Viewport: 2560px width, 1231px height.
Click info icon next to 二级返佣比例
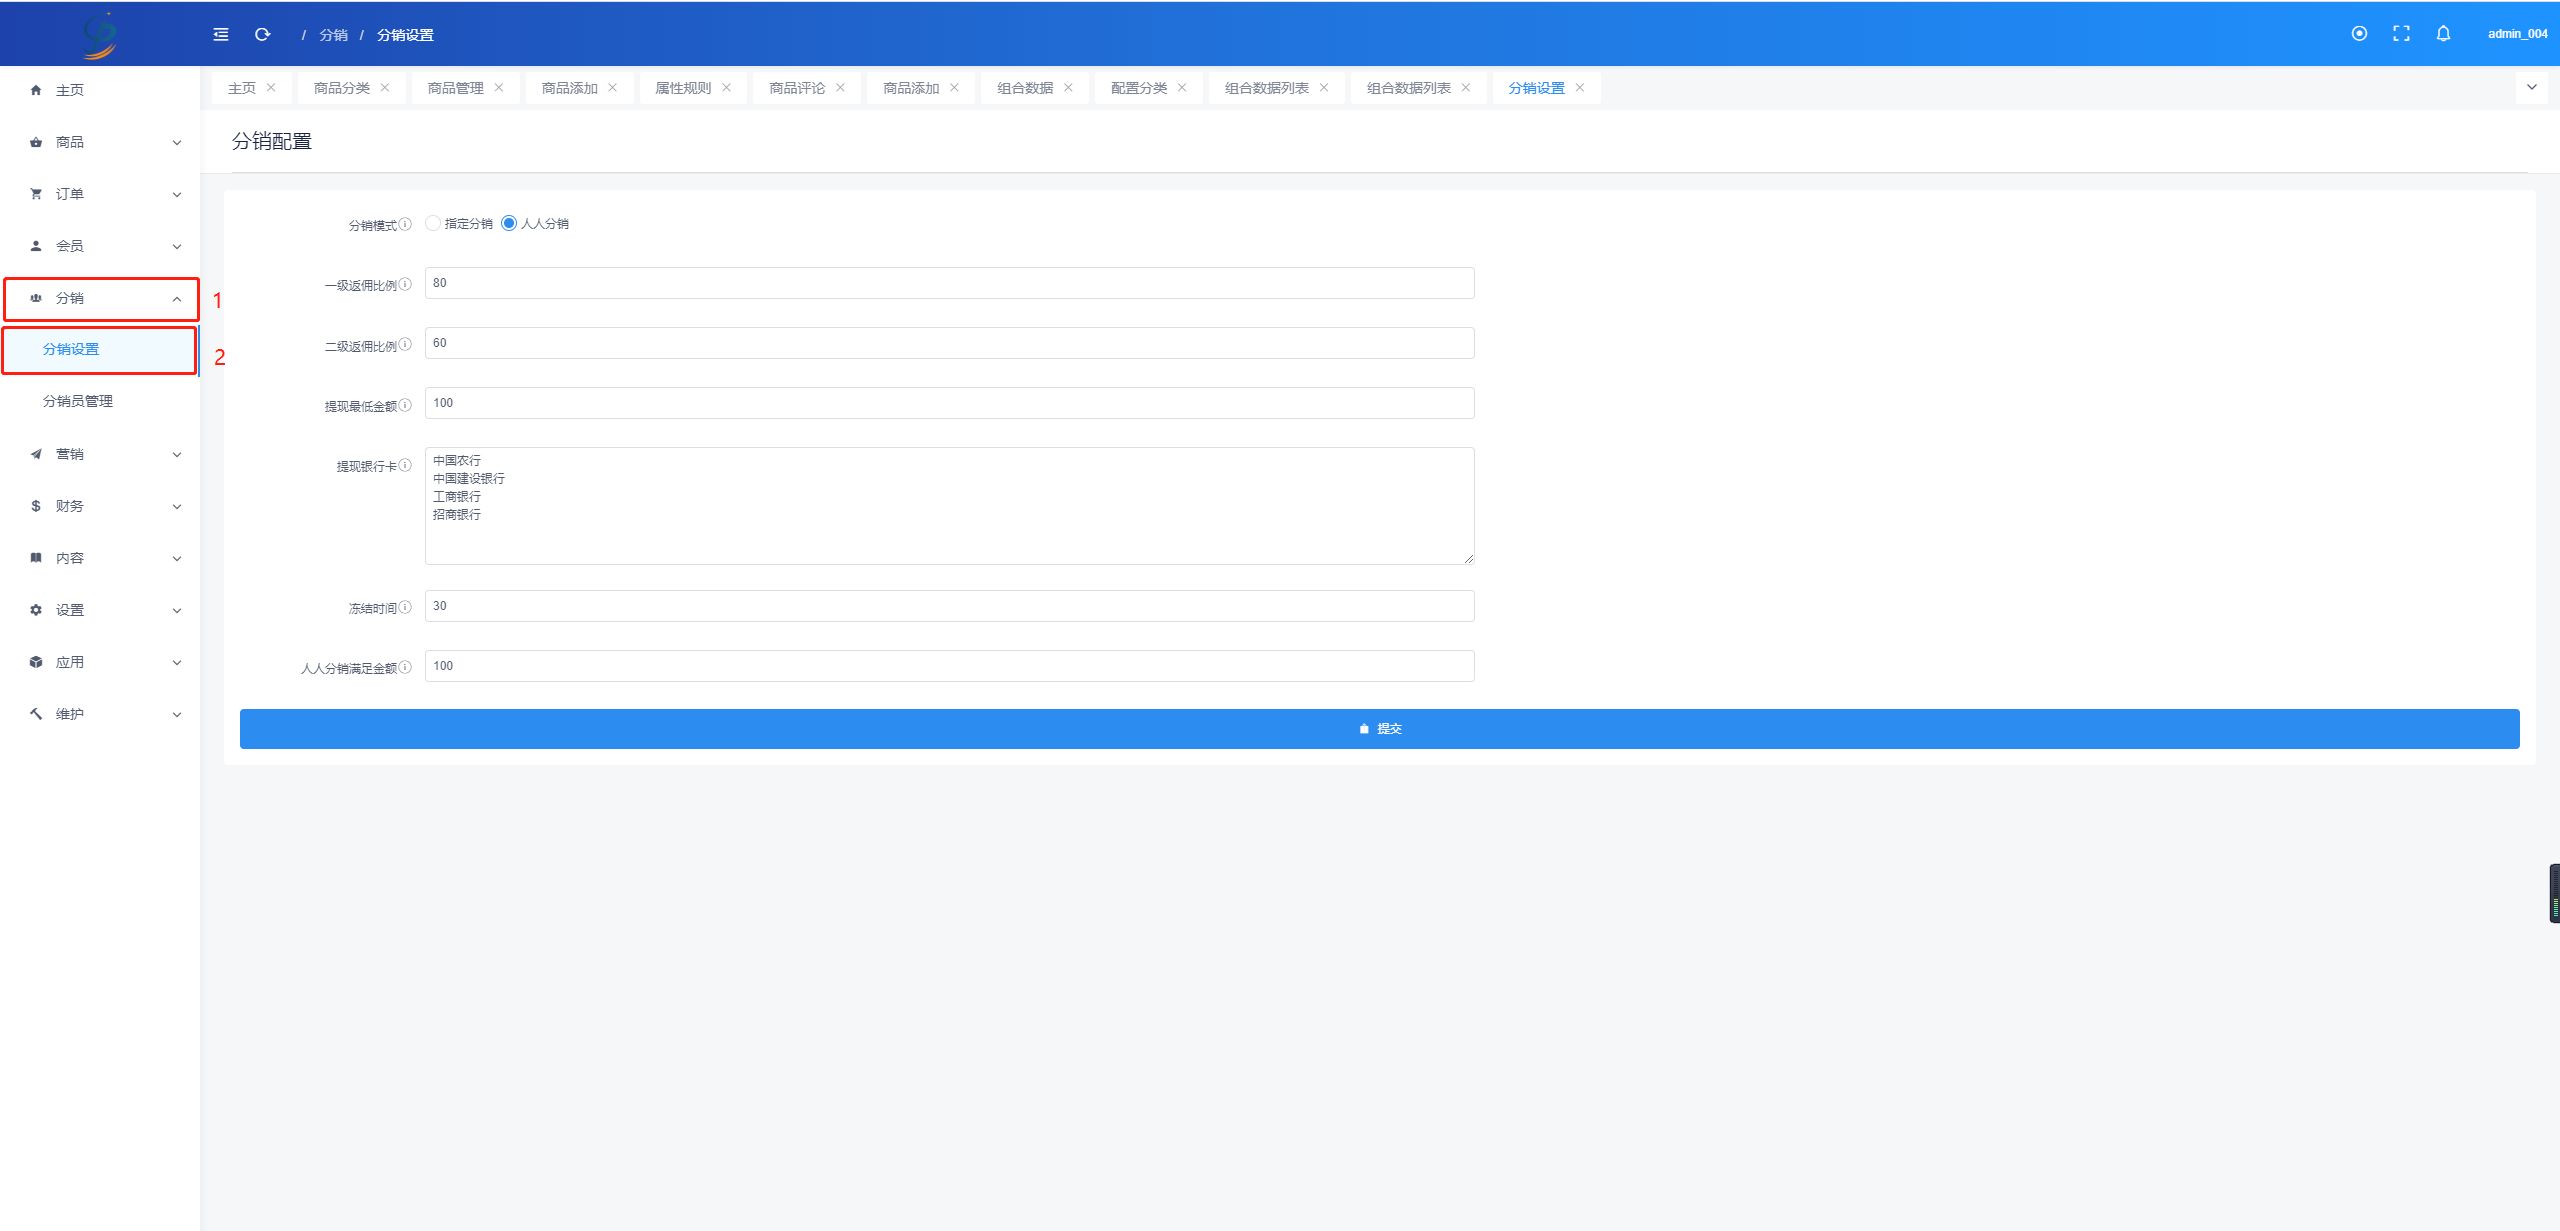[x=405, y=344]
